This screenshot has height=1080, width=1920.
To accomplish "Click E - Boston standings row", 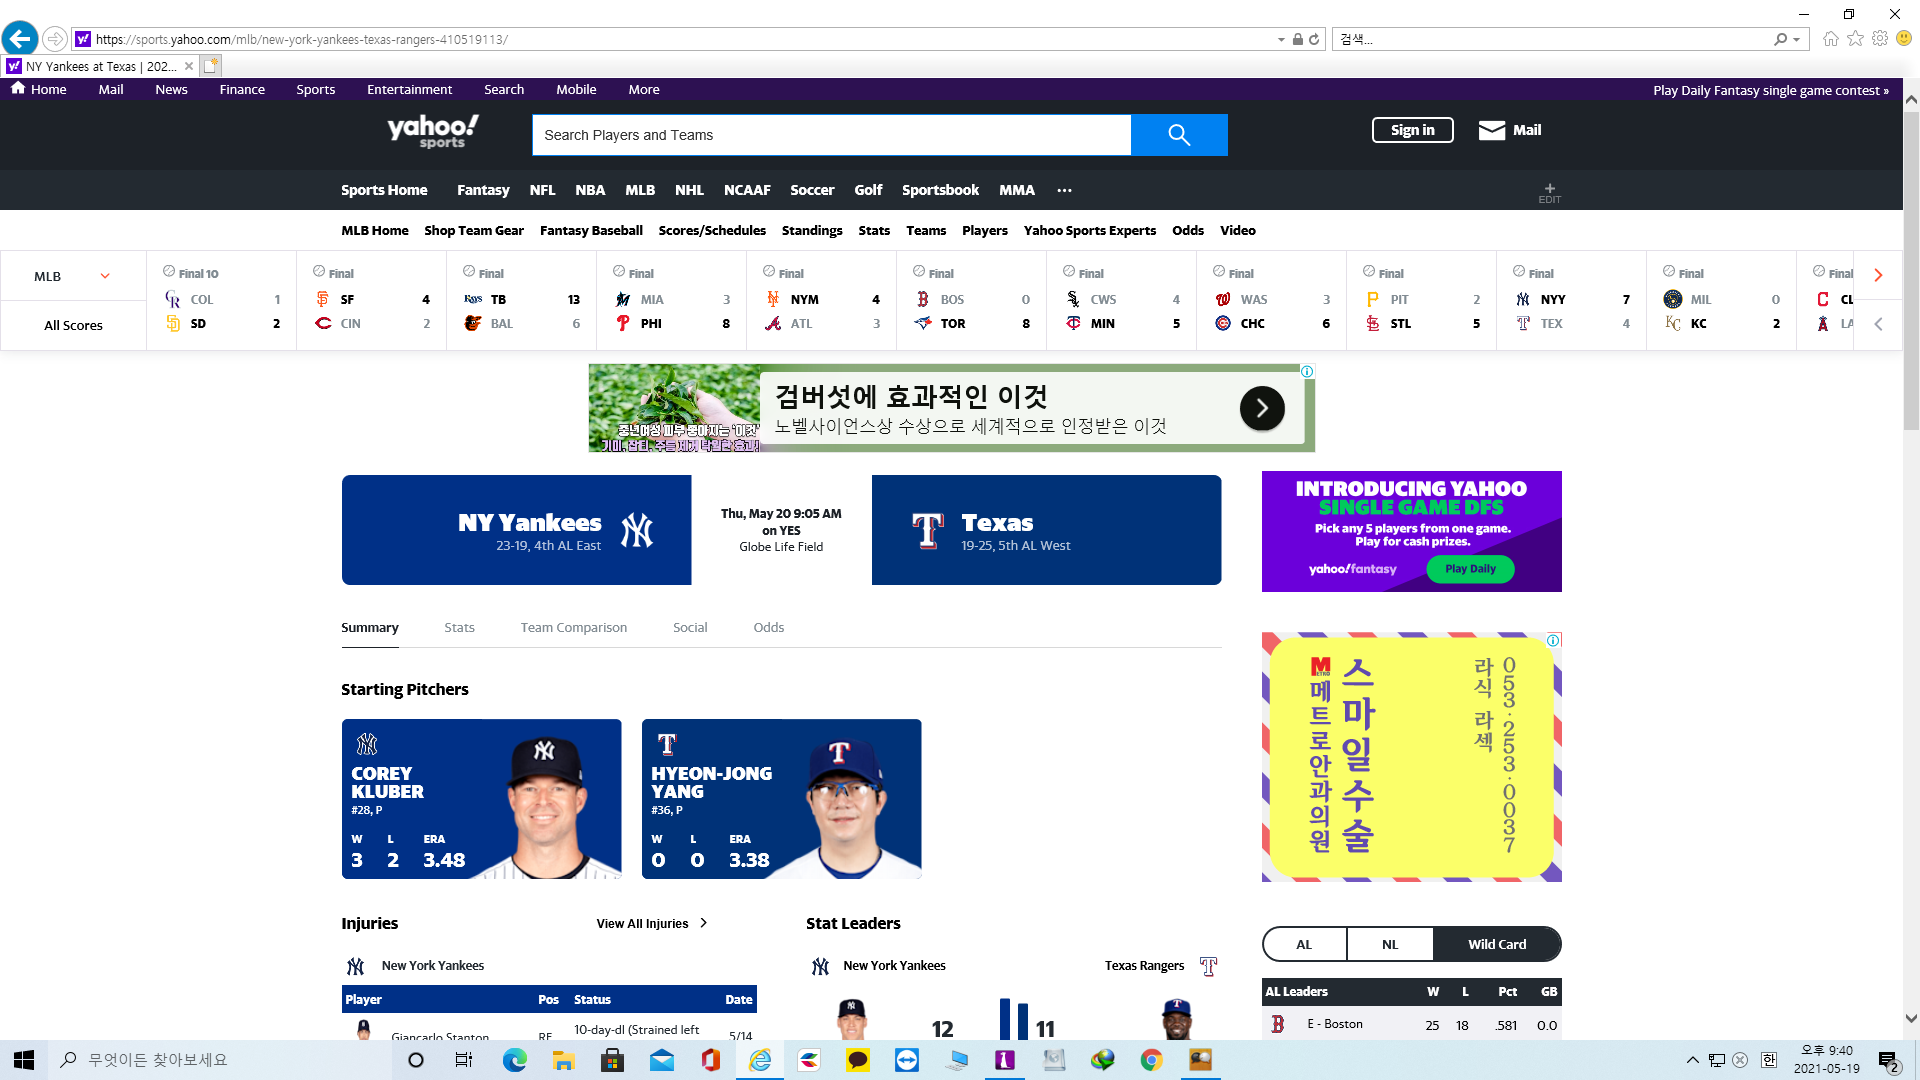I will click(x=1411, y=1024).
